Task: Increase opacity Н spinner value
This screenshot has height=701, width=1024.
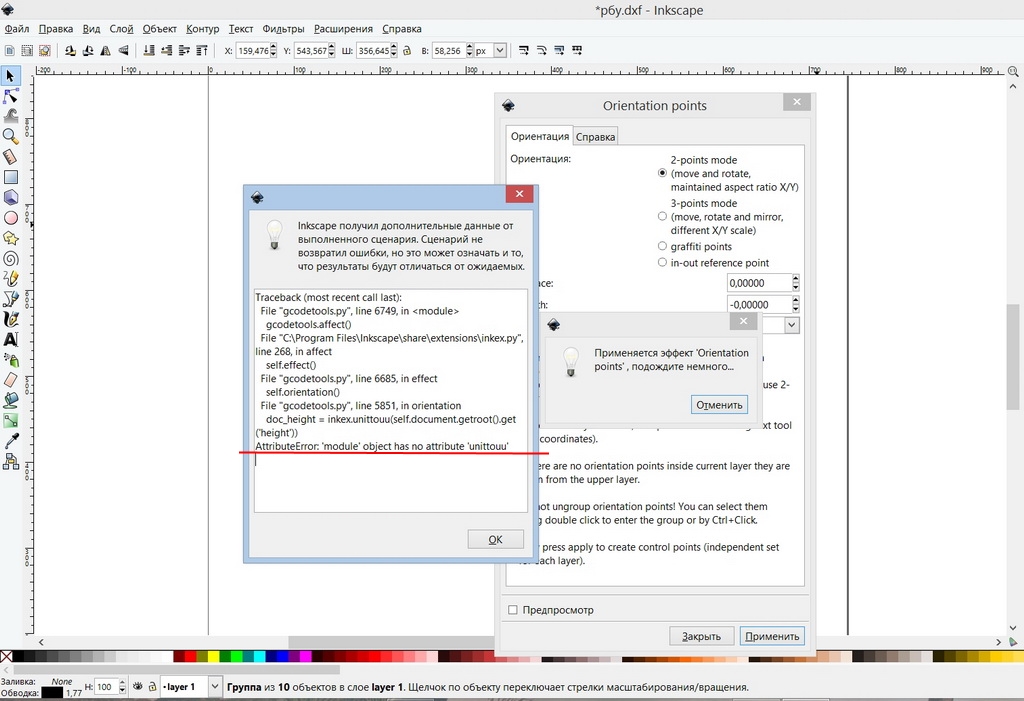Action: click(x=122, y=683)
